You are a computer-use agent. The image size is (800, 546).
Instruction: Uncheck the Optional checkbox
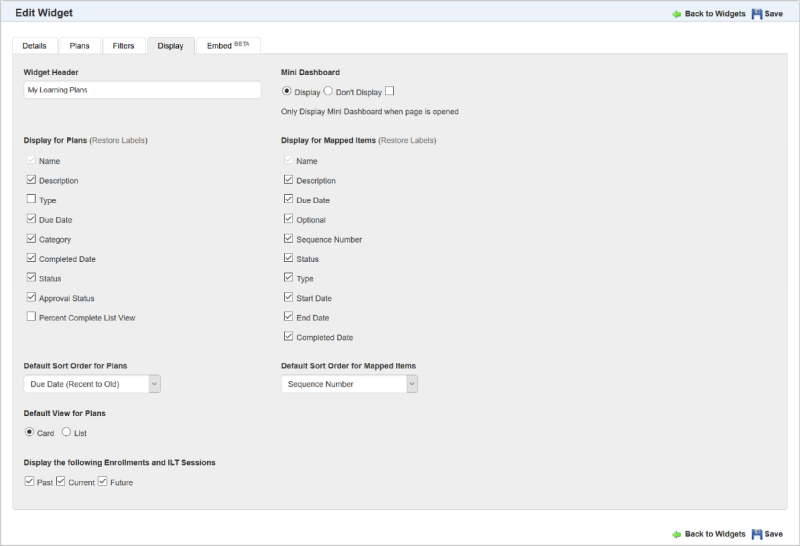[x=288, y=218]
